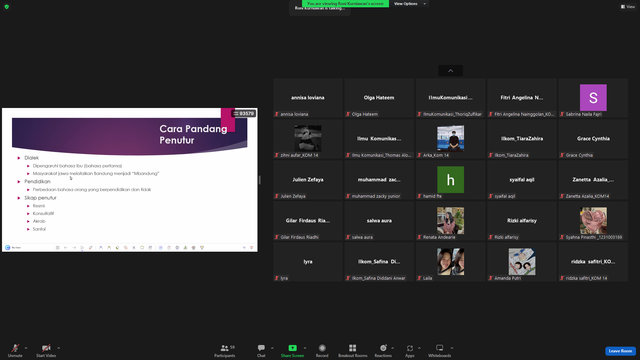Image resolution: width=640 pixels, height=360 pixels.
Task: Click the green Share Screen button
Action: [x=292, y=350]
